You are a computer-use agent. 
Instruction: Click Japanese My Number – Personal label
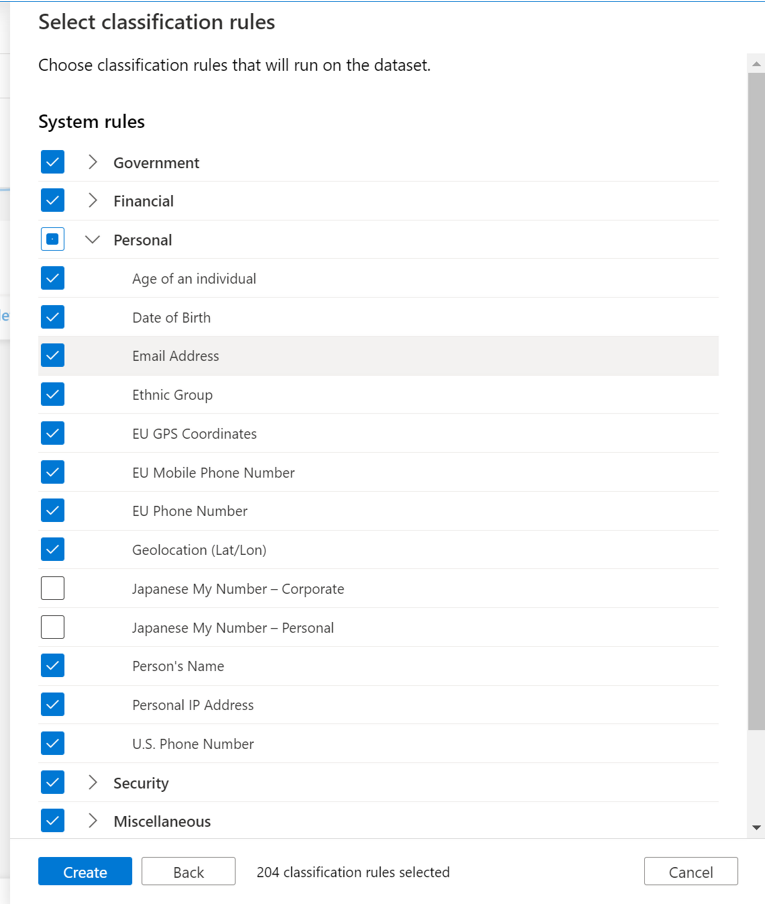coord(233,628)
